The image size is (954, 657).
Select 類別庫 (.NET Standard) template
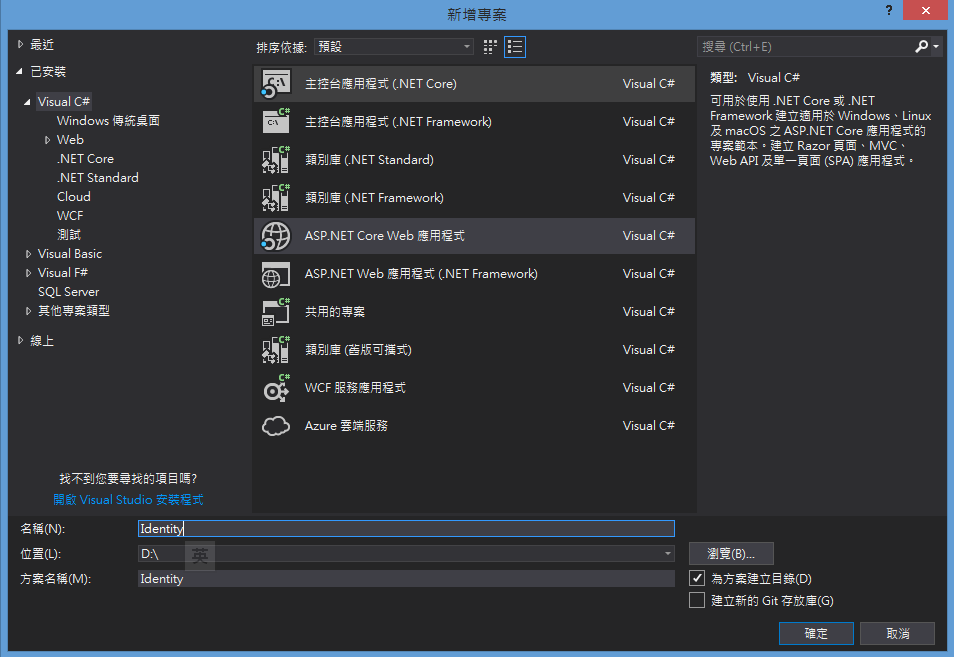[474, 159]
